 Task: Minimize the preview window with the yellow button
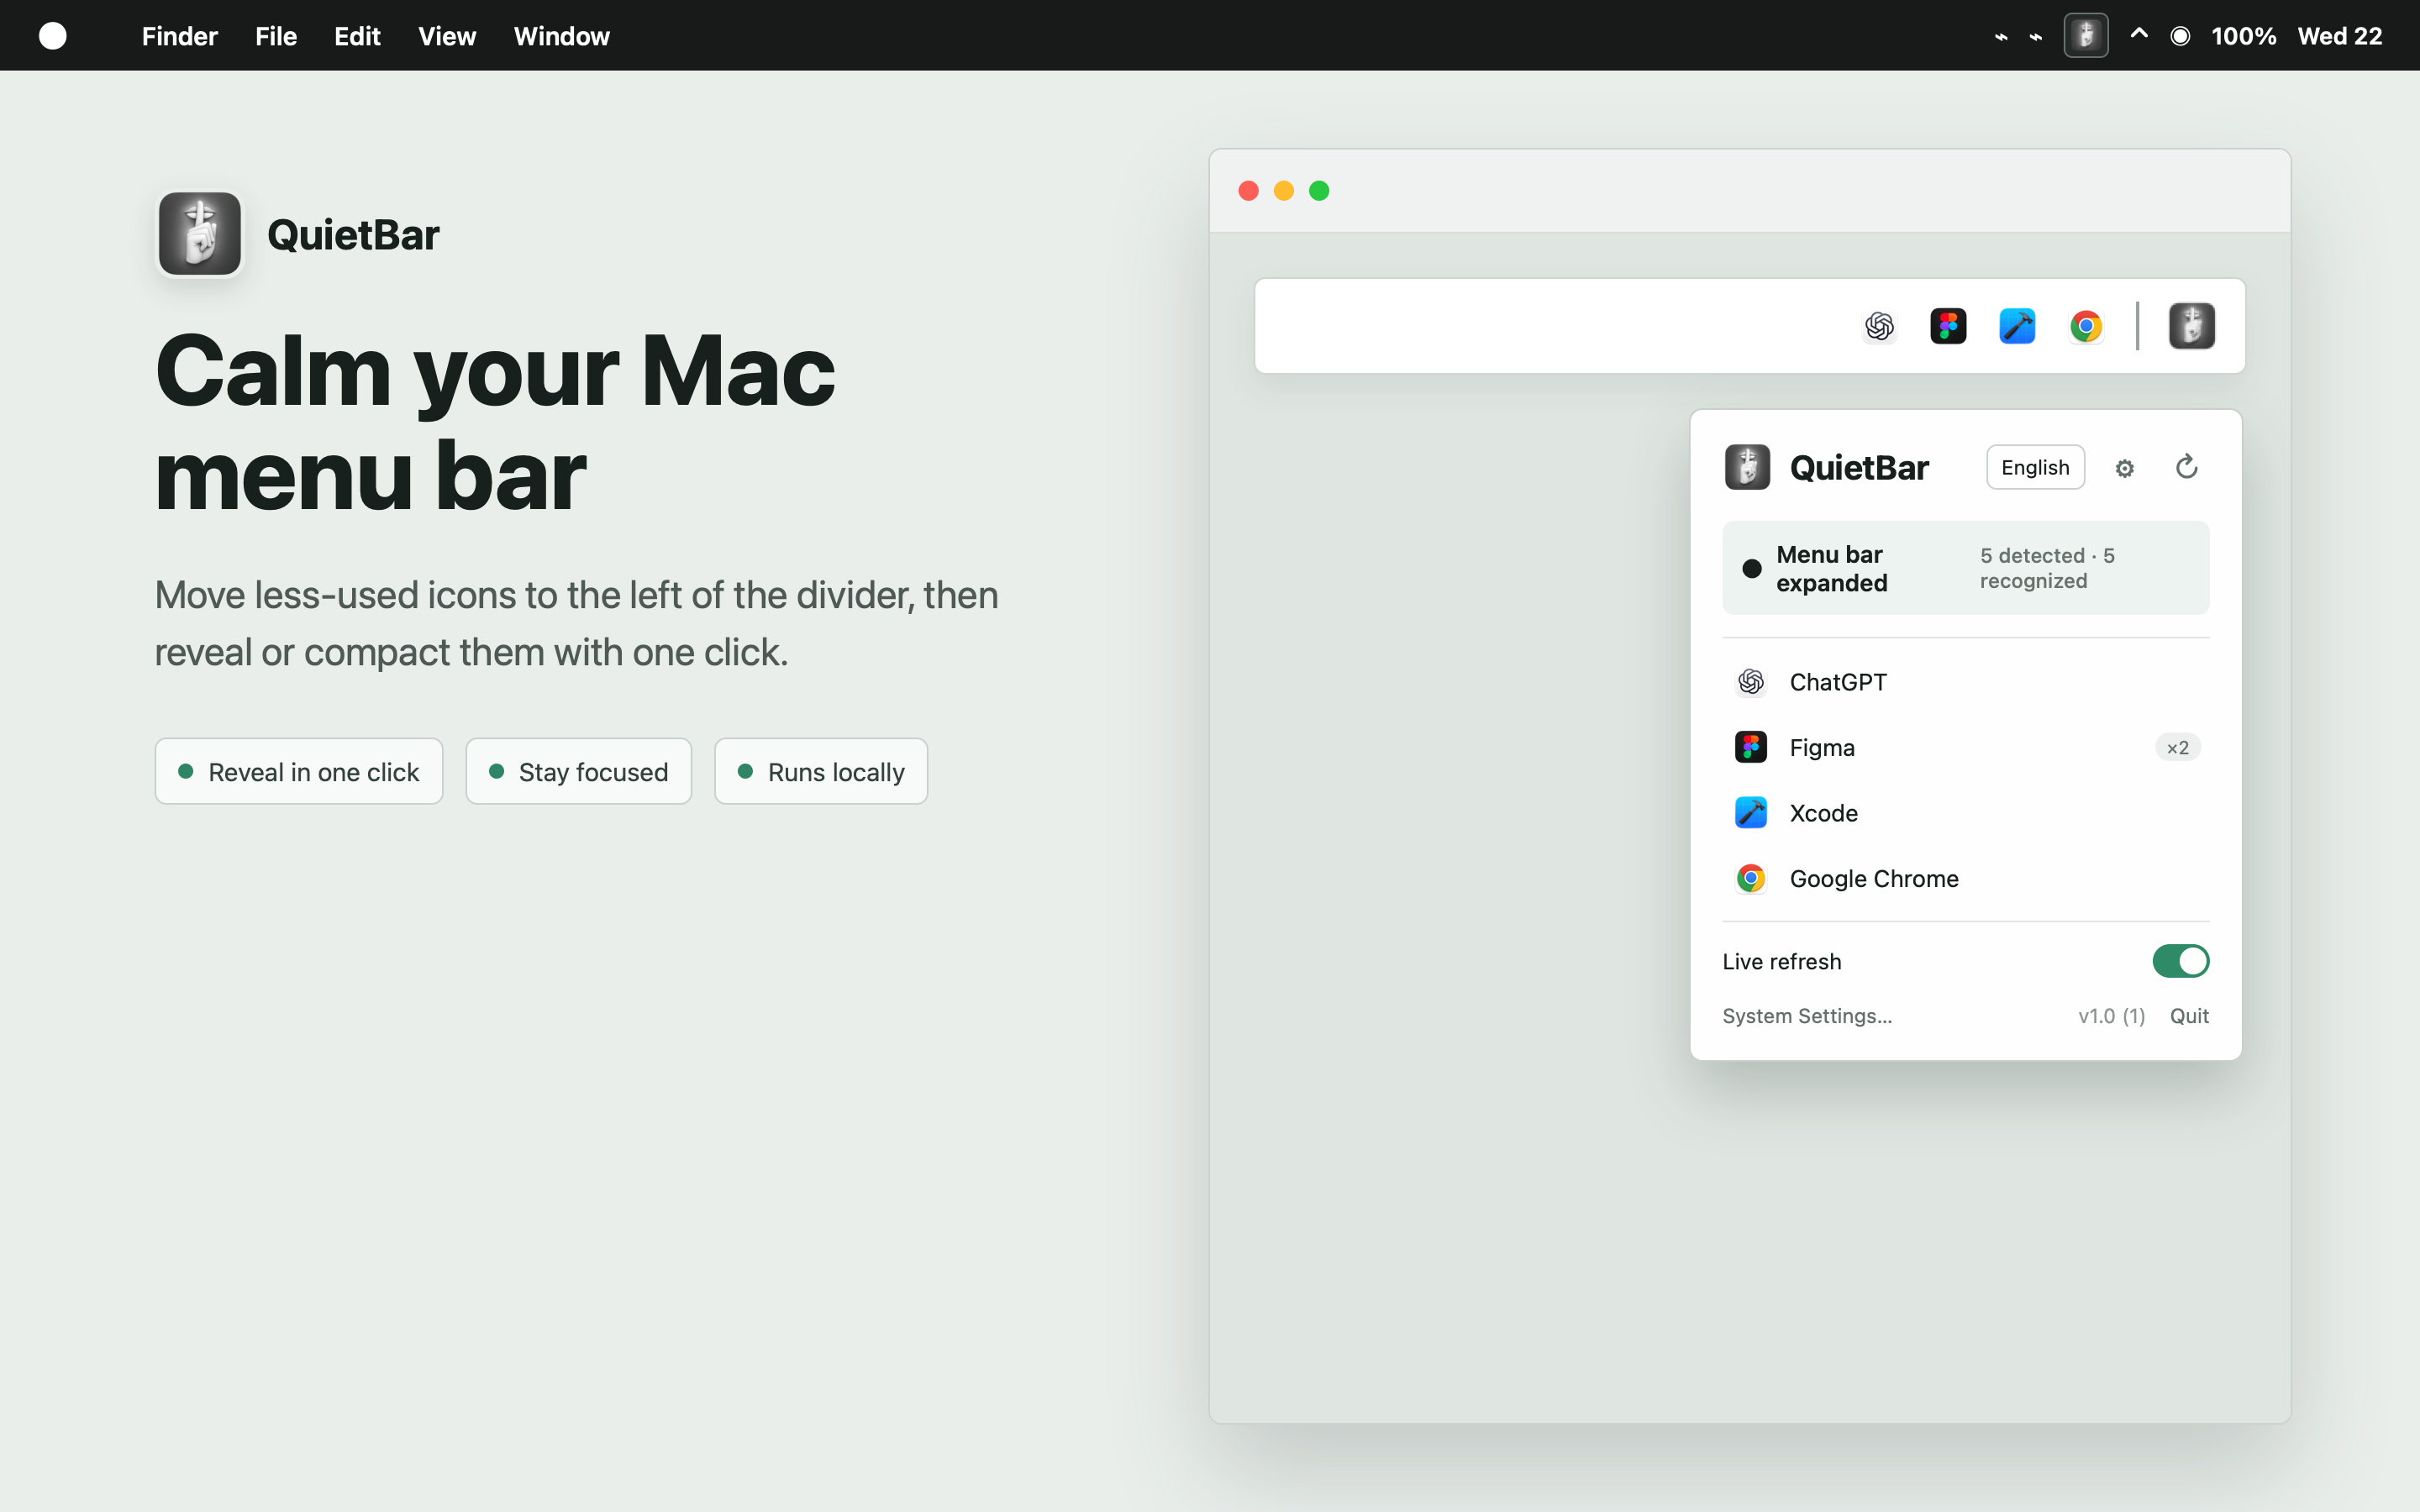tap(1284, 190)
